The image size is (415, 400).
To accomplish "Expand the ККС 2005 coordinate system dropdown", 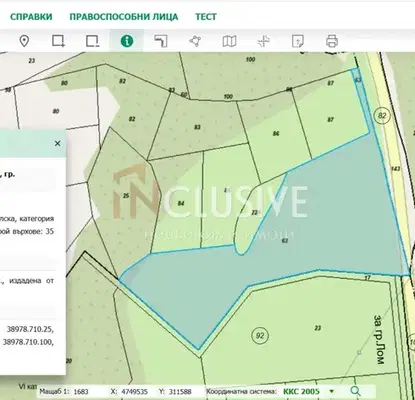I will (331, 391).
